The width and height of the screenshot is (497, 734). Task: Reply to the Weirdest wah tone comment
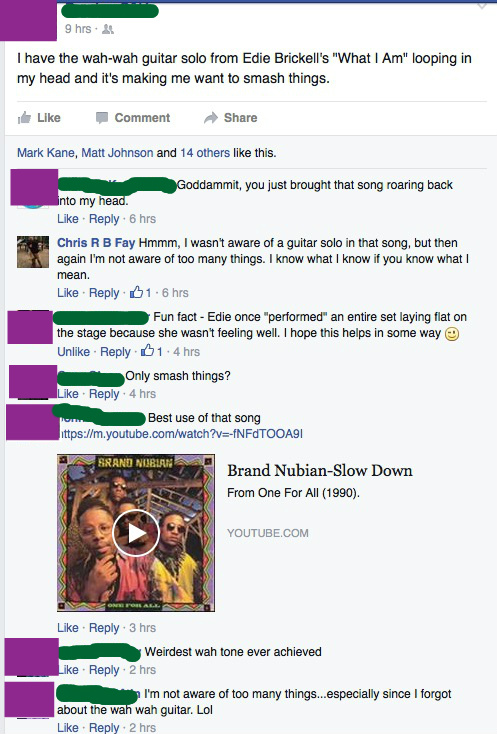[x=104, y=670]
